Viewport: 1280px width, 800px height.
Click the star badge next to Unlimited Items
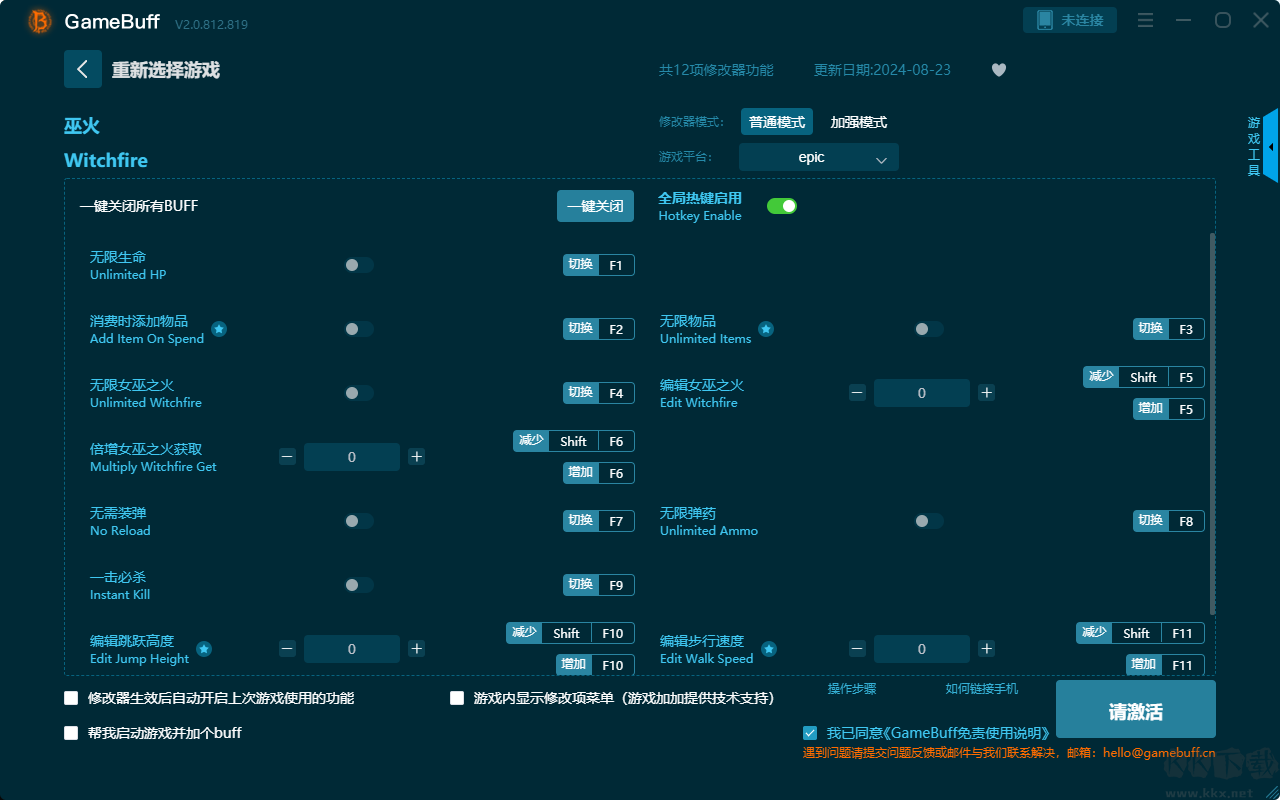click(x=766, y=329)
